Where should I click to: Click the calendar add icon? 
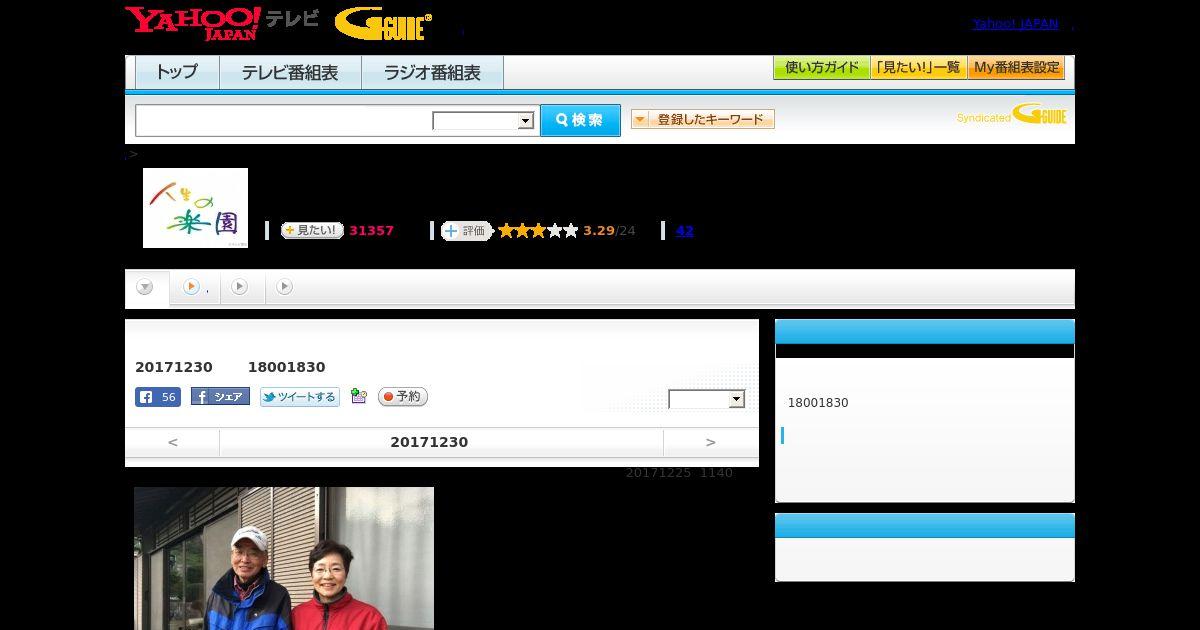coord(359,397)
